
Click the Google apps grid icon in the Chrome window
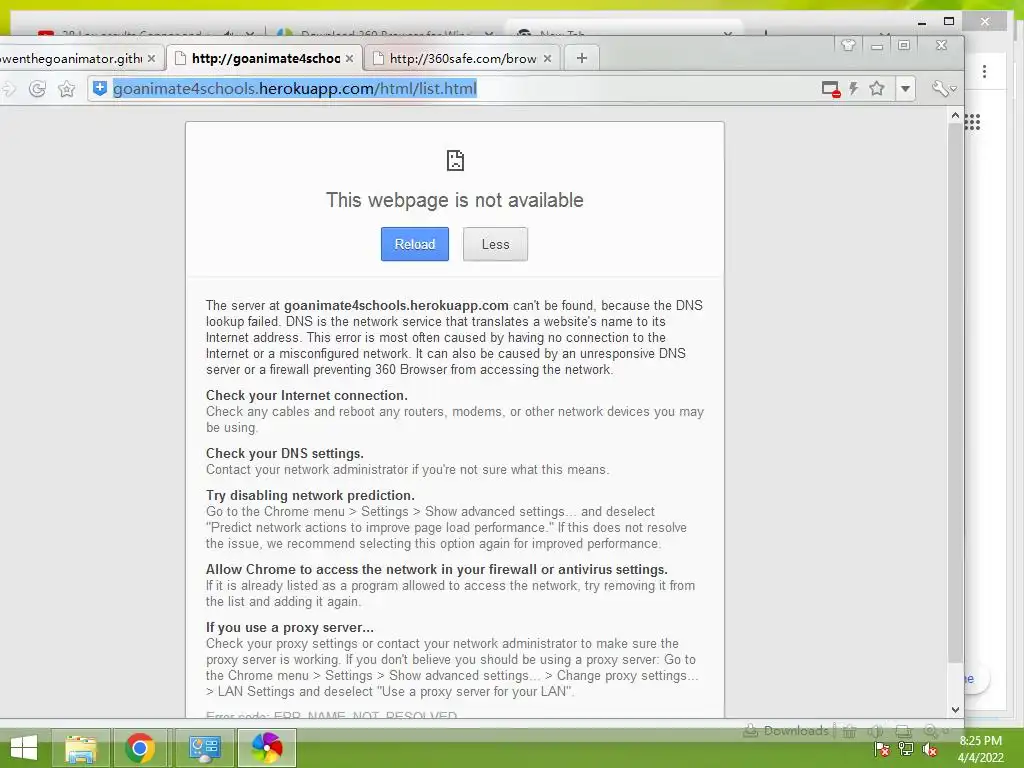tap(972, 122)
